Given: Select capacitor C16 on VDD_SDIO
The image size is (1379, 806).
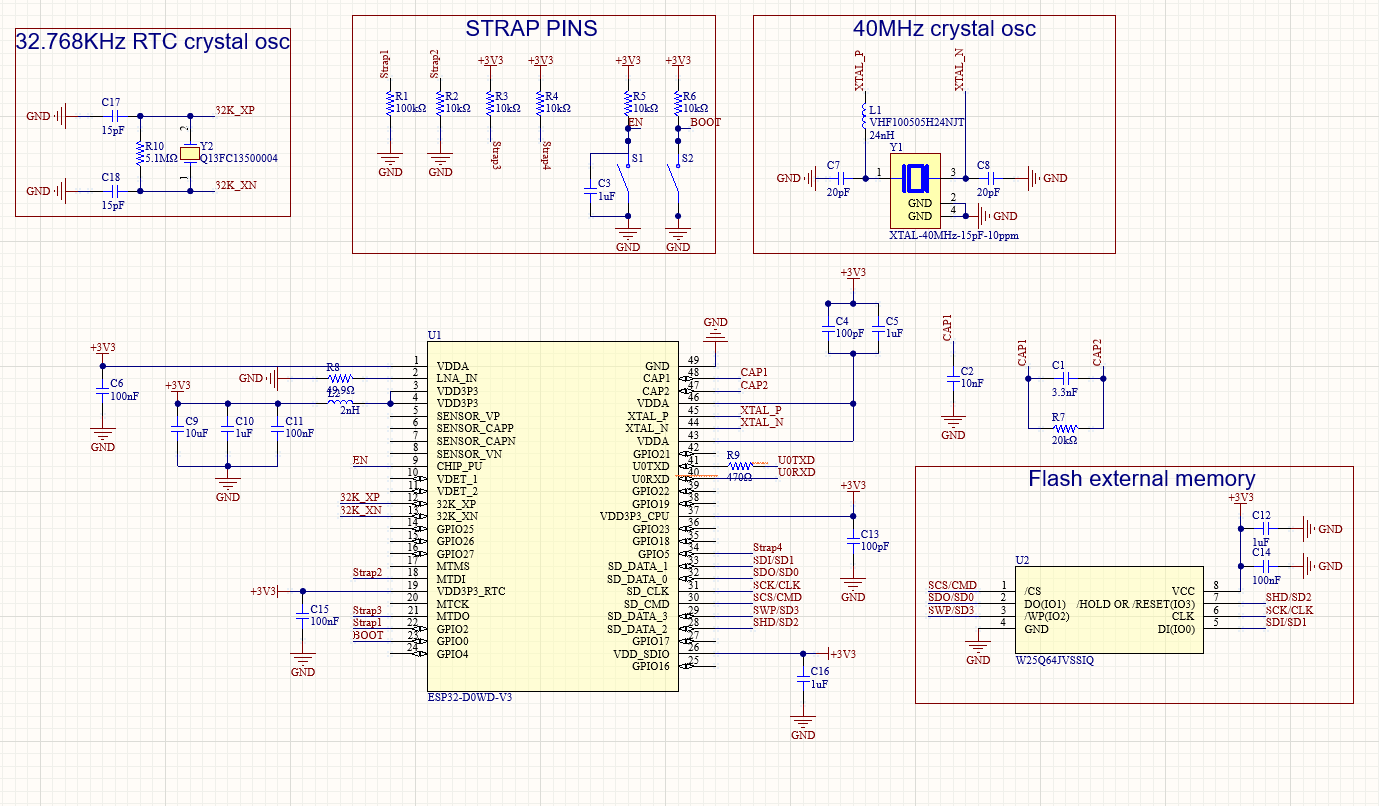Looking at the screenshot, I should tap(802, 678).
